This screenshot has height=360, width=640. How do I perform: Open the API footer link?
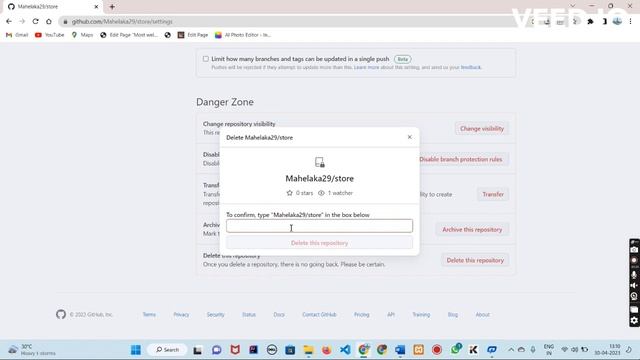pos(391,315)
